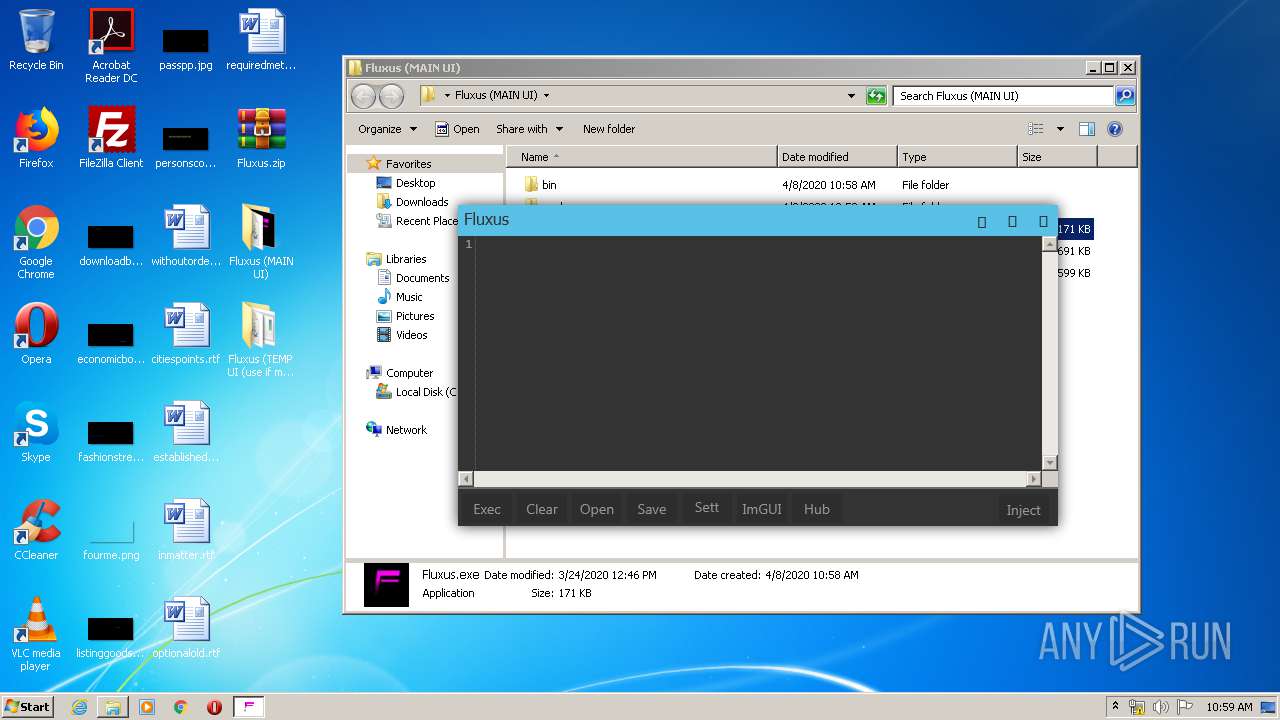Select the Recycle Bin desktop icon

(x=36, y=40)
